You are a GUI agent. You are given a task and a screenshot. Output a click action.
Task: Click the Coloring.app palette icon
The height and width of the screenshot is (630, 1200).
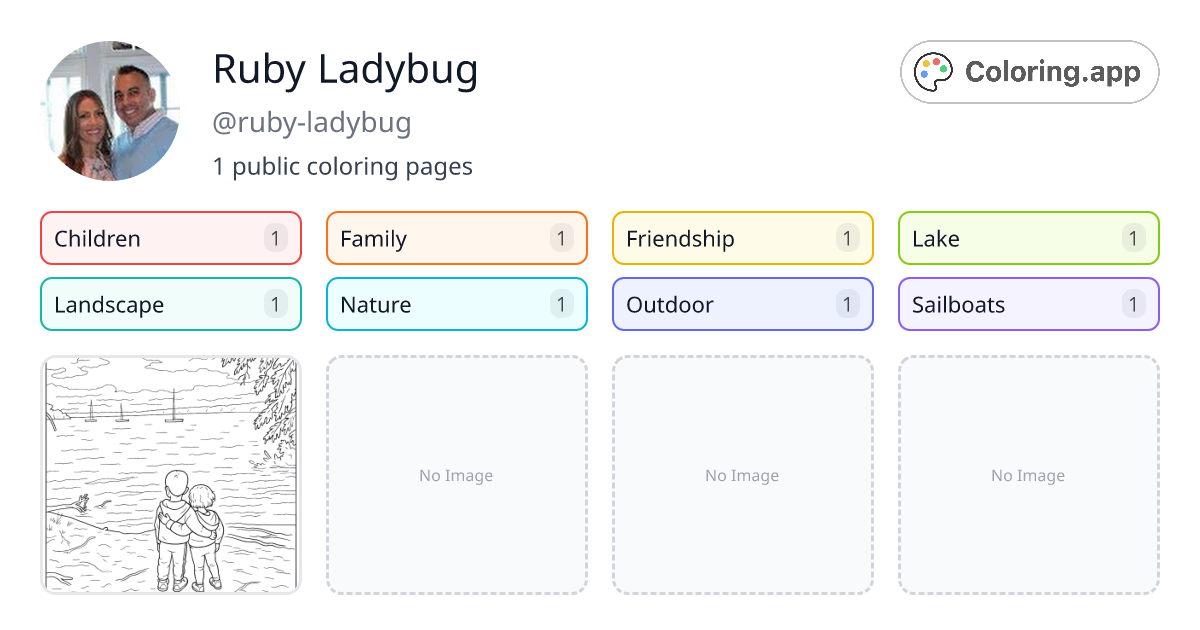[x=933, y=71]
